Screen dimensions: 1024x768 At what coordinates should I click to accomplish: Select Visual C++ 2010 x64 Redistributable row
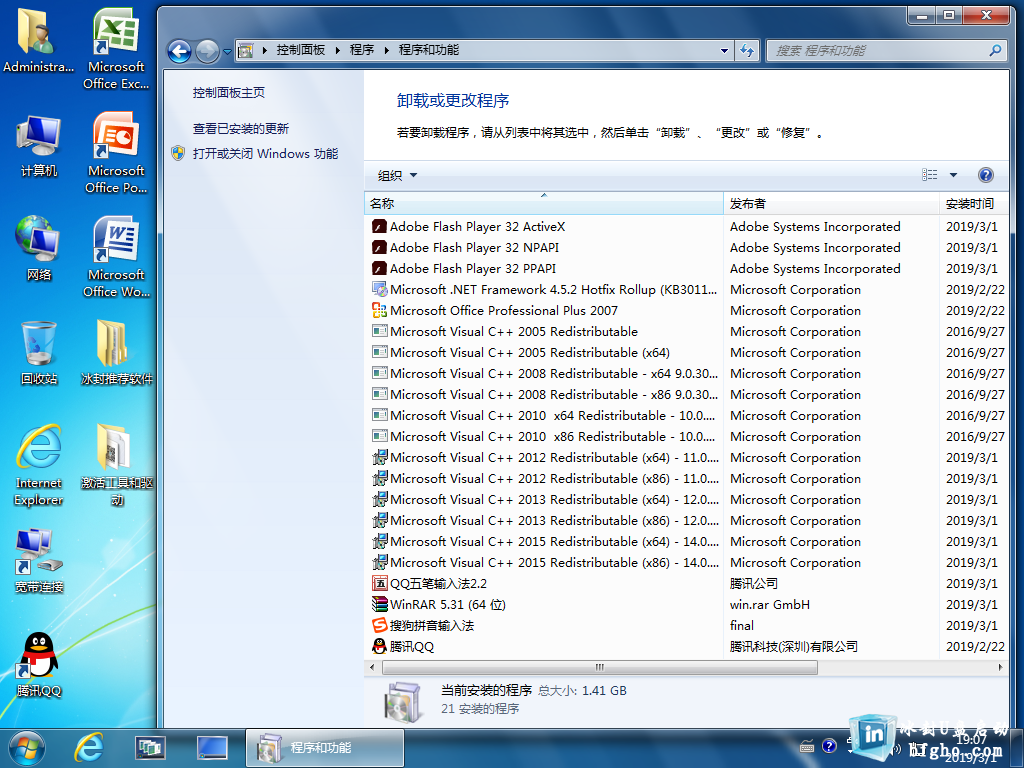click(x=686, y=415)
